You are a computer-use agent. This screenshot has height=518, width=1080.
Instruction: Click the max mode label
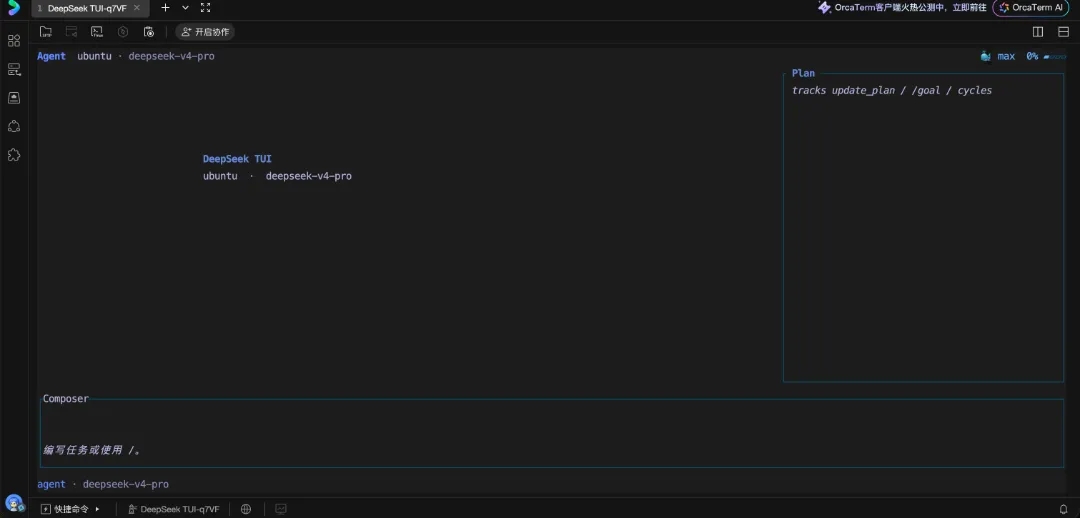[x=1006, y=56]
